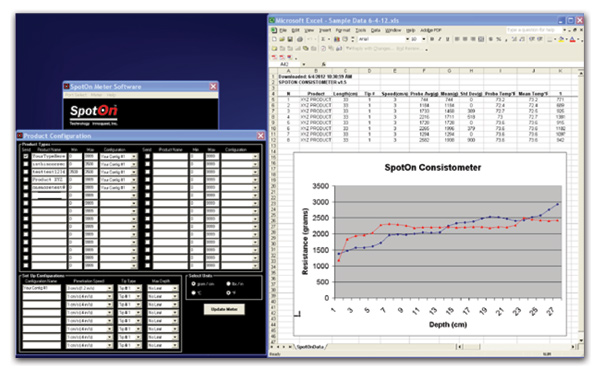Open Excel File menu
The image size is (600, 373).
[283, 30]
